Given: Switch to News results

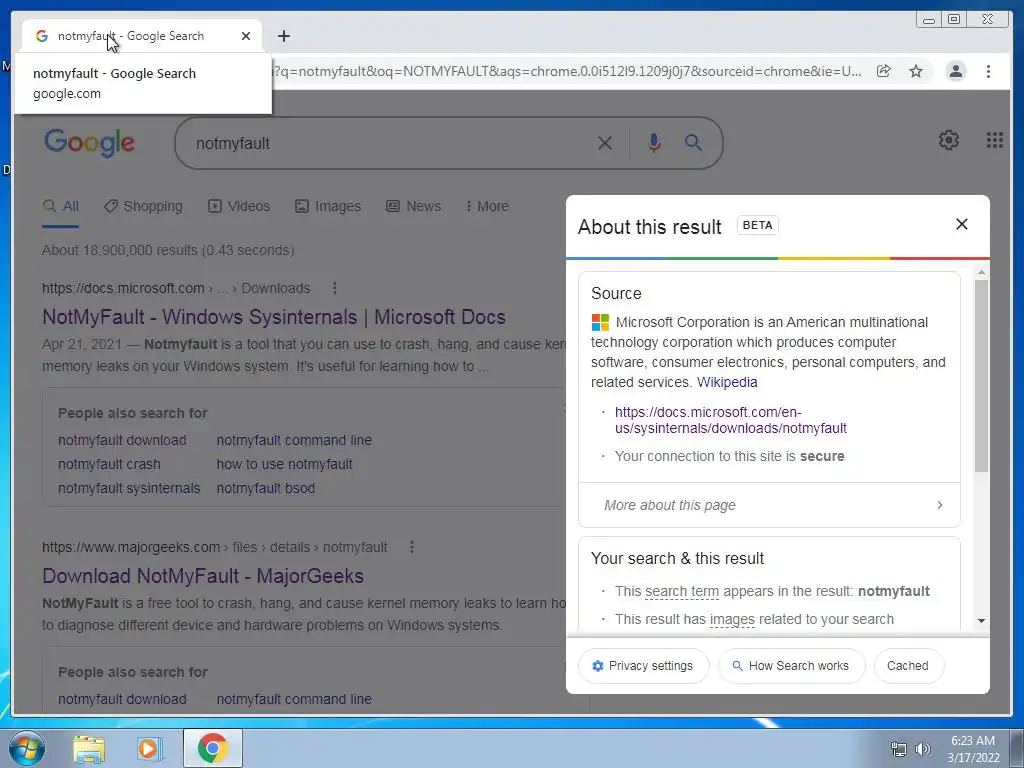Looking at the screenshot, I should (x=413, y=206).
